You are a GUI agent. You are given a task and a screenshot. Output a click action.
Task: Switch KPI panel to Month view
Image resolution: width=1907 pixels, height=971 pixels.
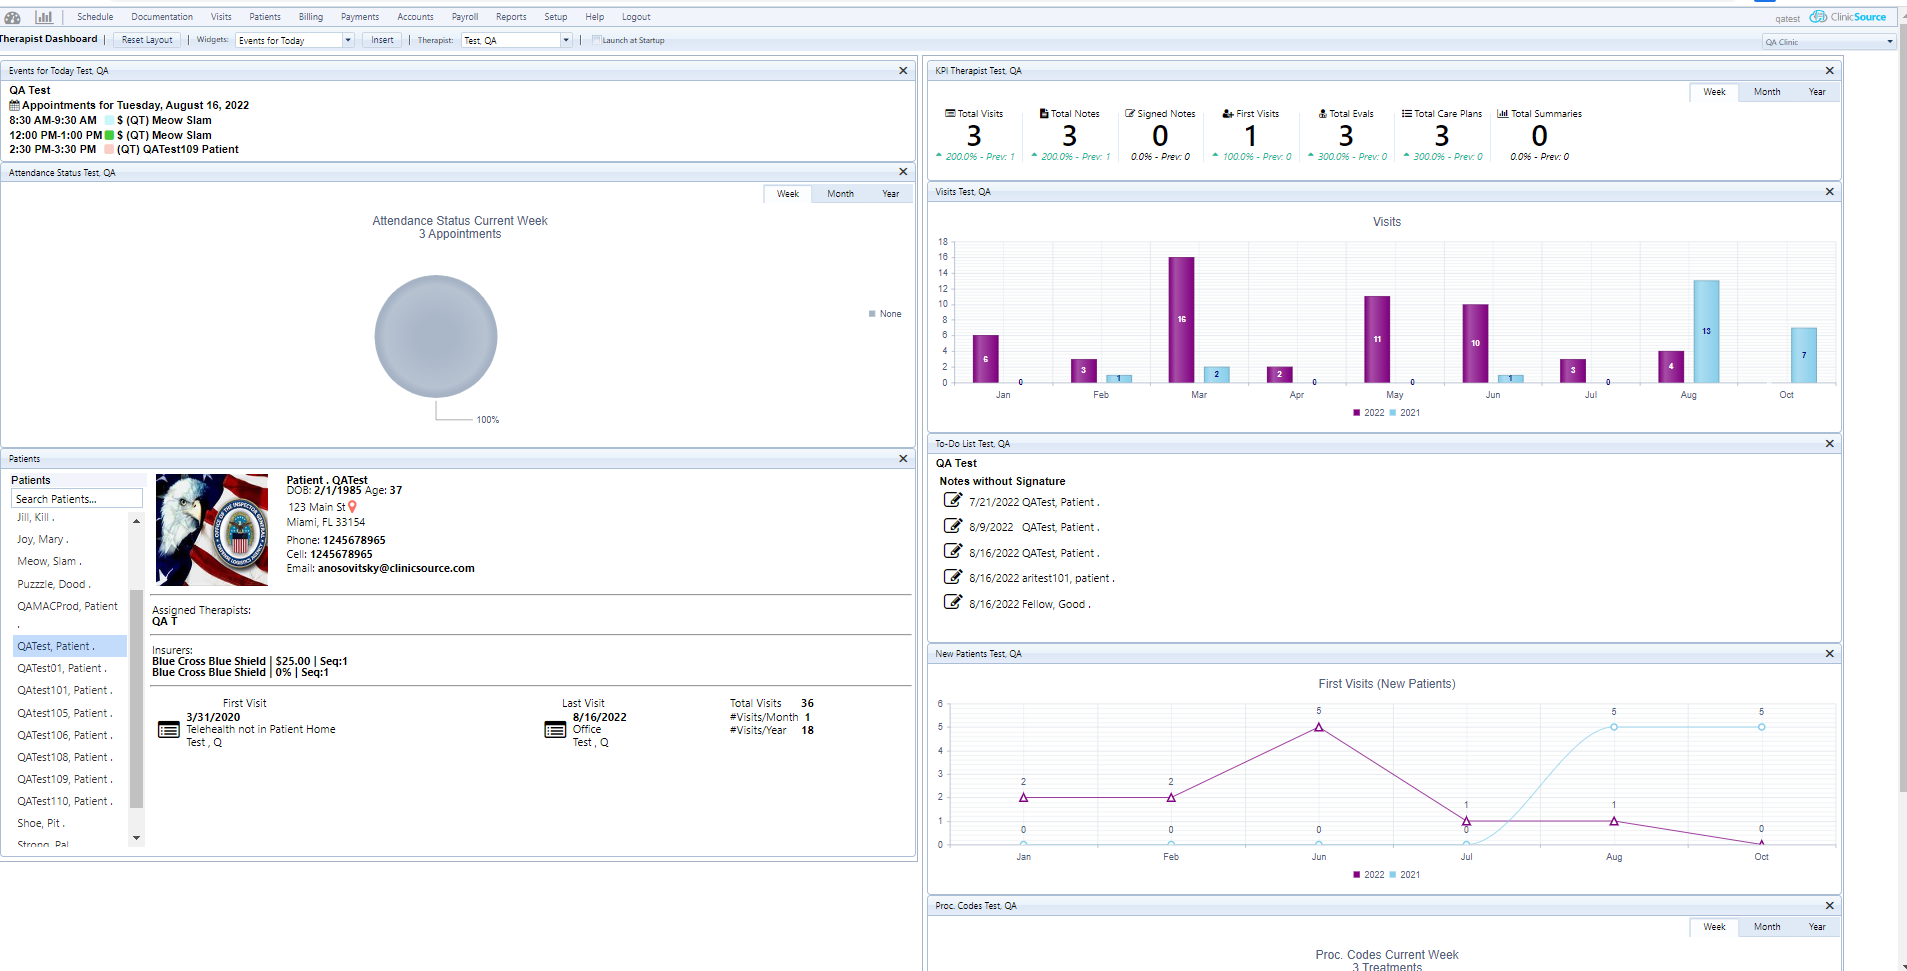click(x=1767, y=91)
